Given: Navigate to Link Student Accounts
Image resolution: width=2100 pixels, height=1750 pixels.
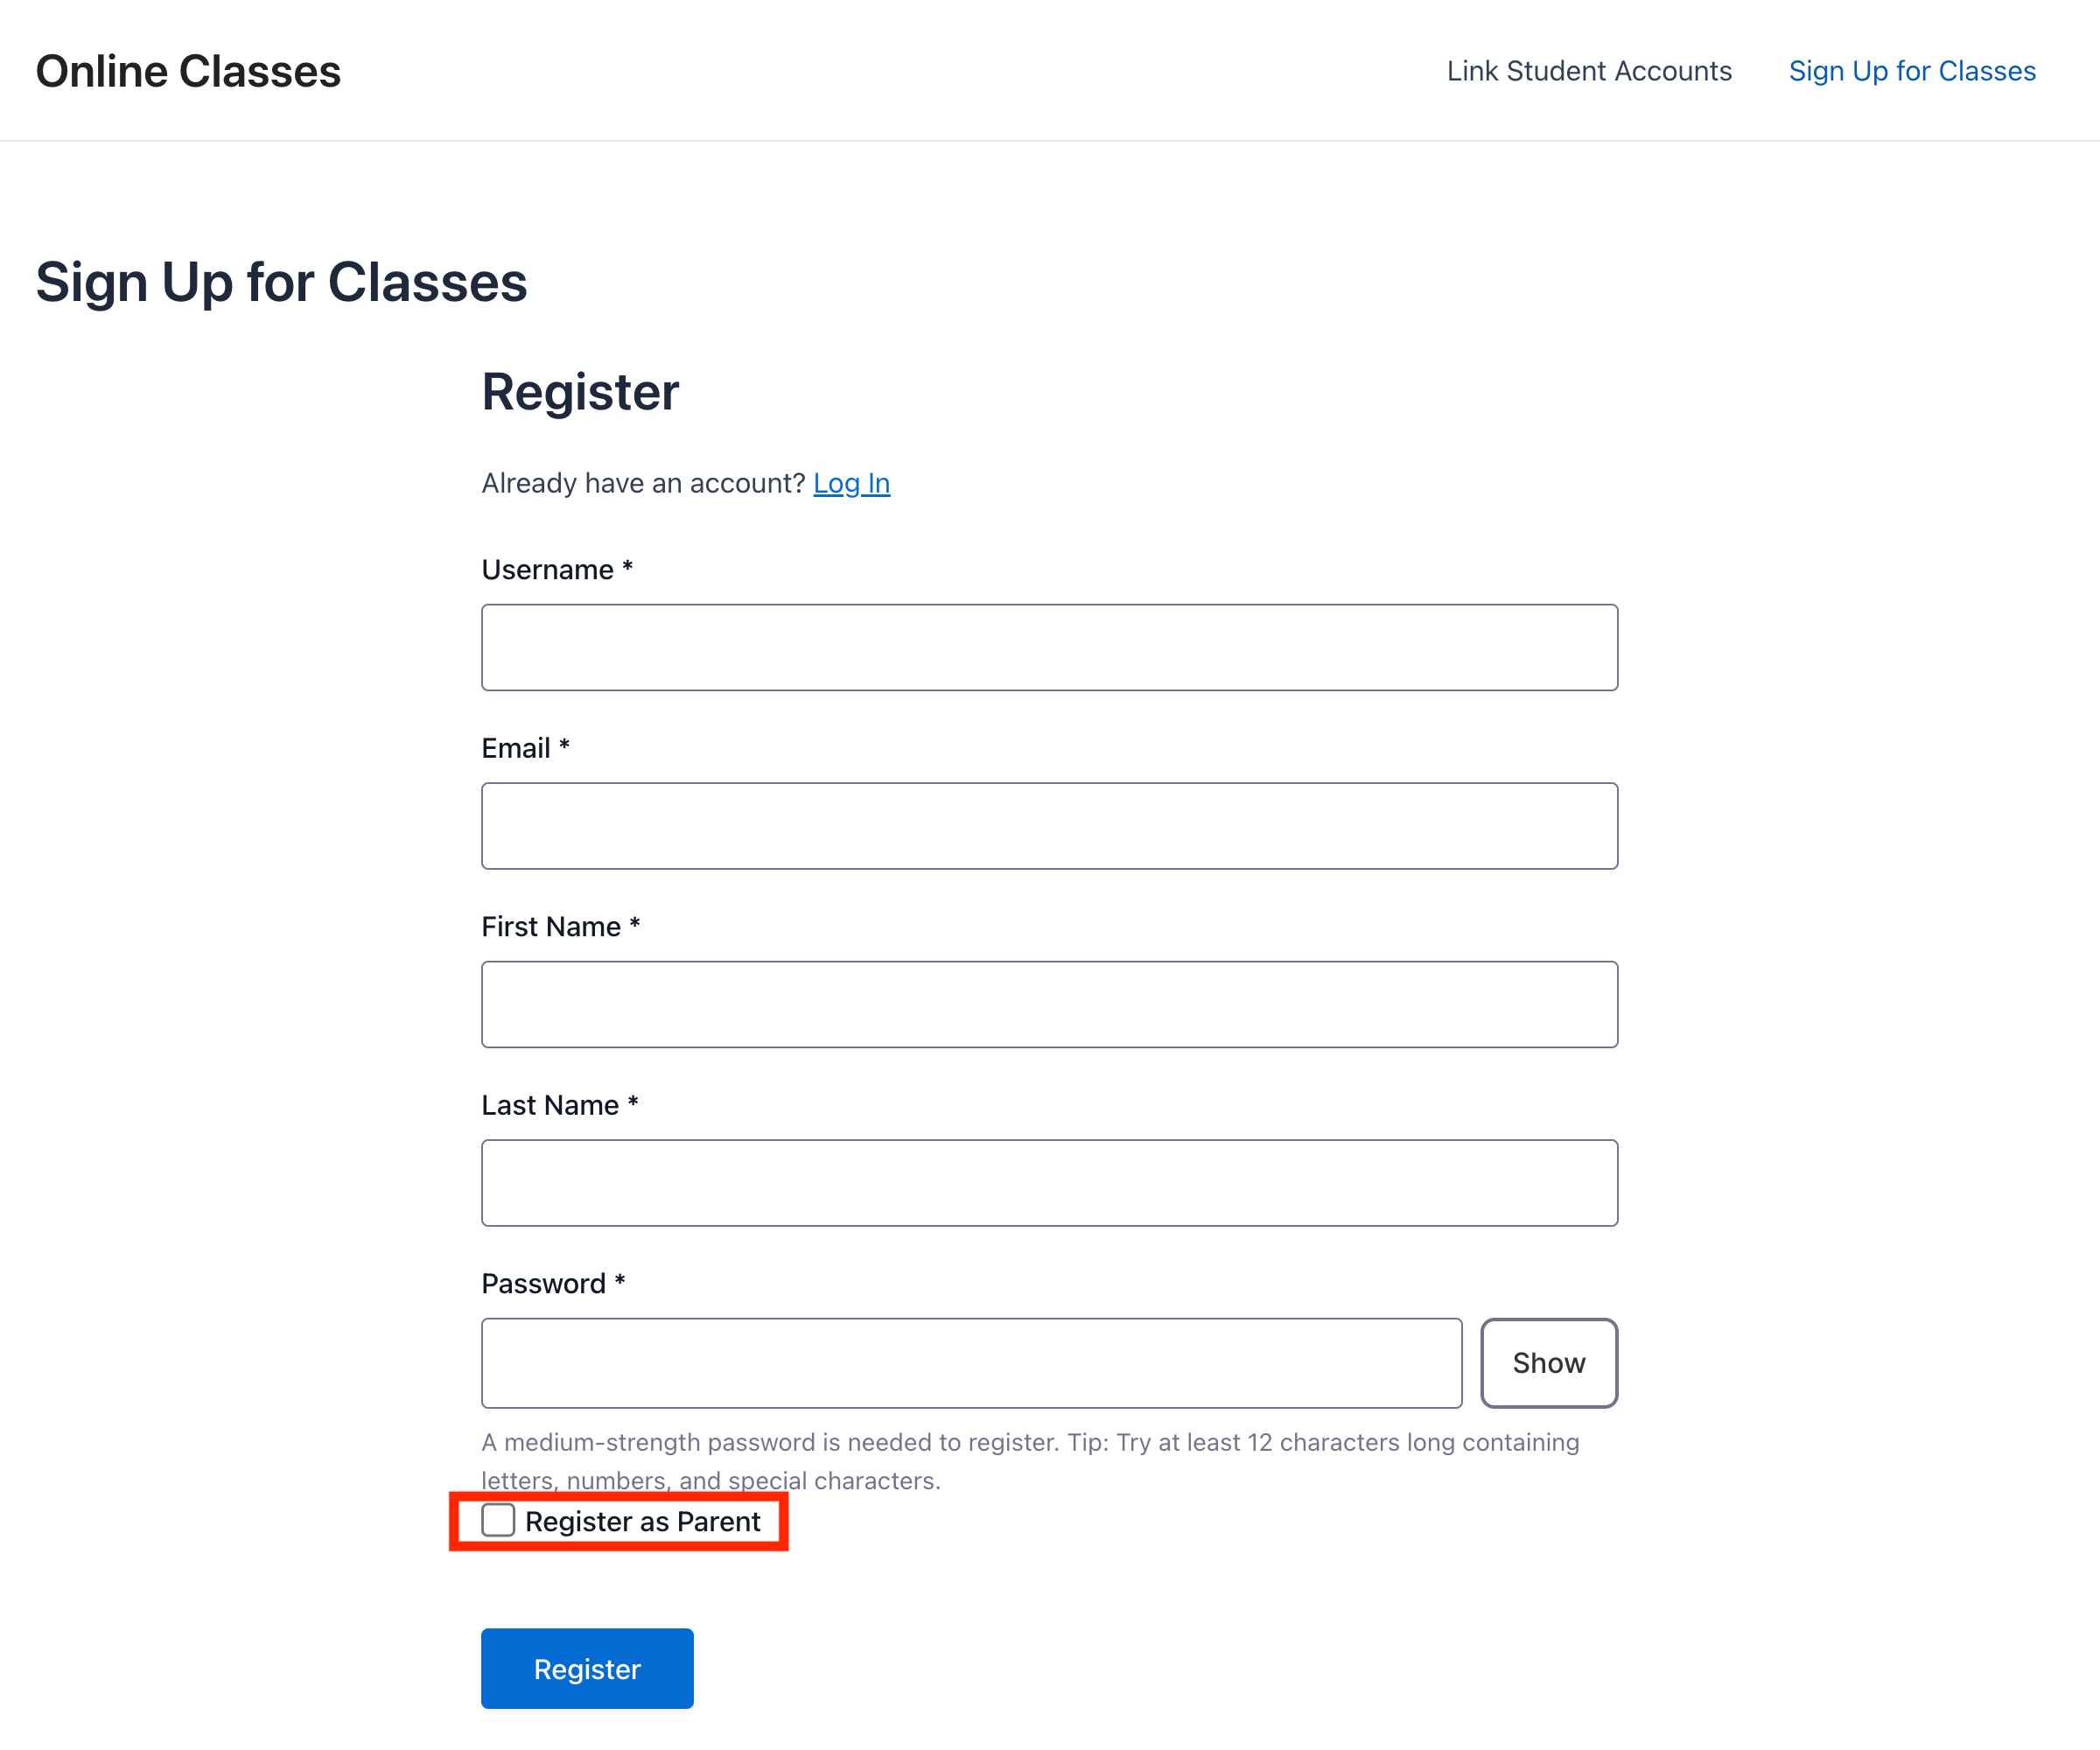Looking at the screenshot, I should point(1588,71).
